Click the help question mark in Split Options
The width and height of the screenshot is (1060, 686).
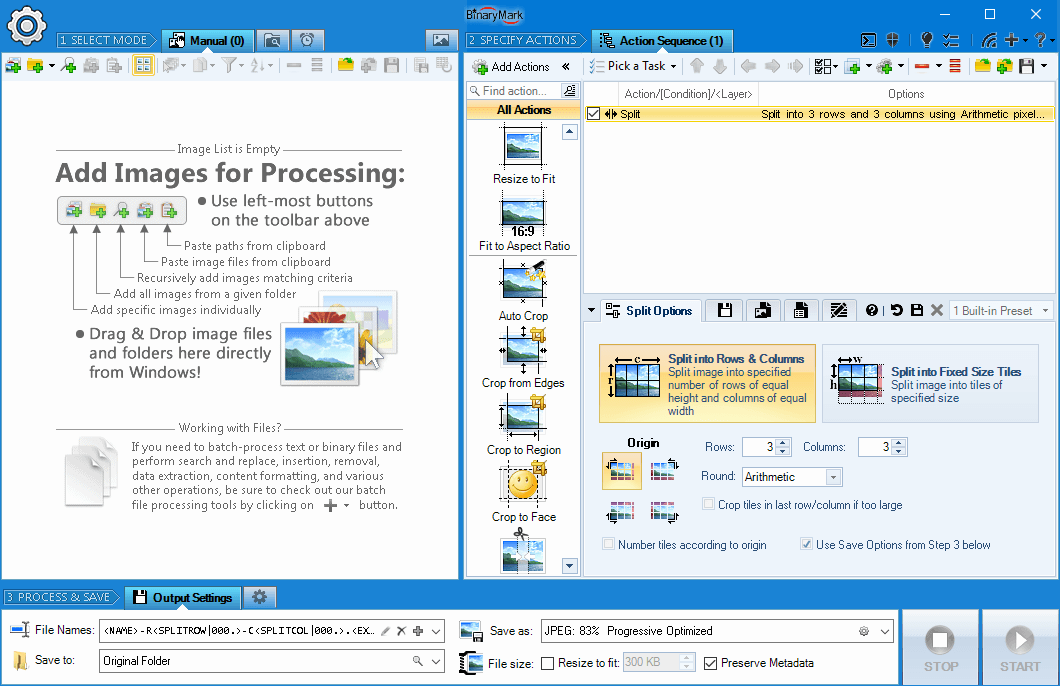pyautogui.click(x=872, y=310)
